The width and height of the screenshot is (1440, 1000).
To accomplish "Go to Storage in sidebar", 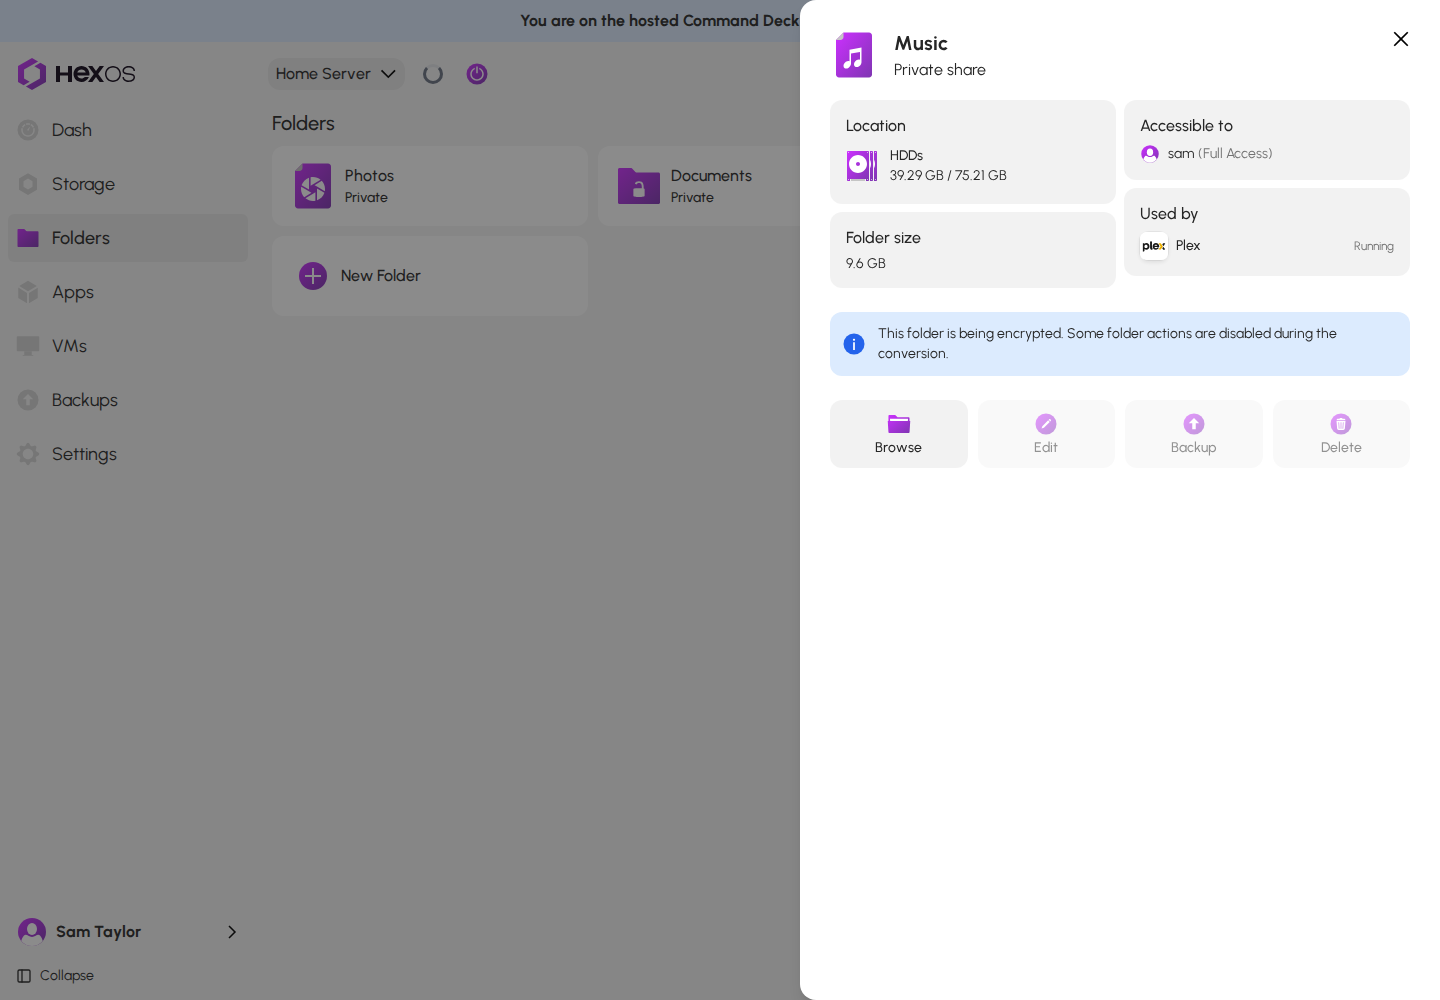I will (128, 184).
